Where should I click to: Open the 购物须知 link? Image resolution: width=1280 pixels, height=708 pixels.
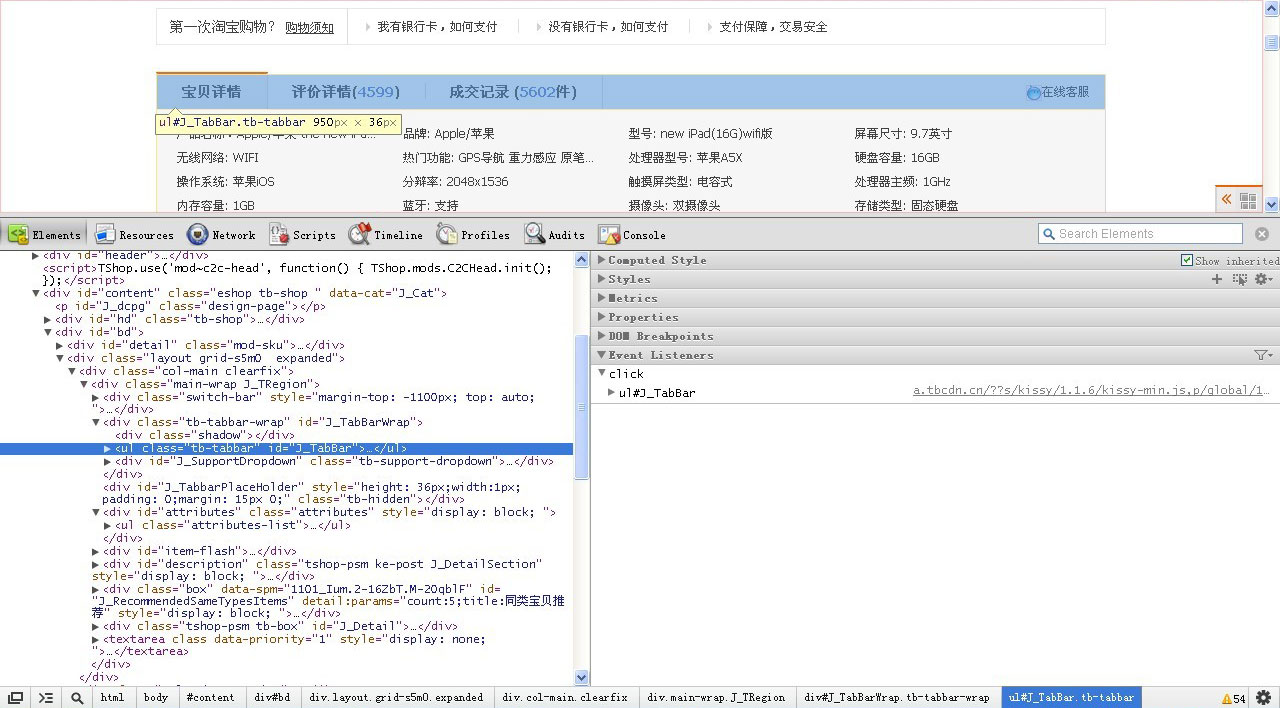309,28
